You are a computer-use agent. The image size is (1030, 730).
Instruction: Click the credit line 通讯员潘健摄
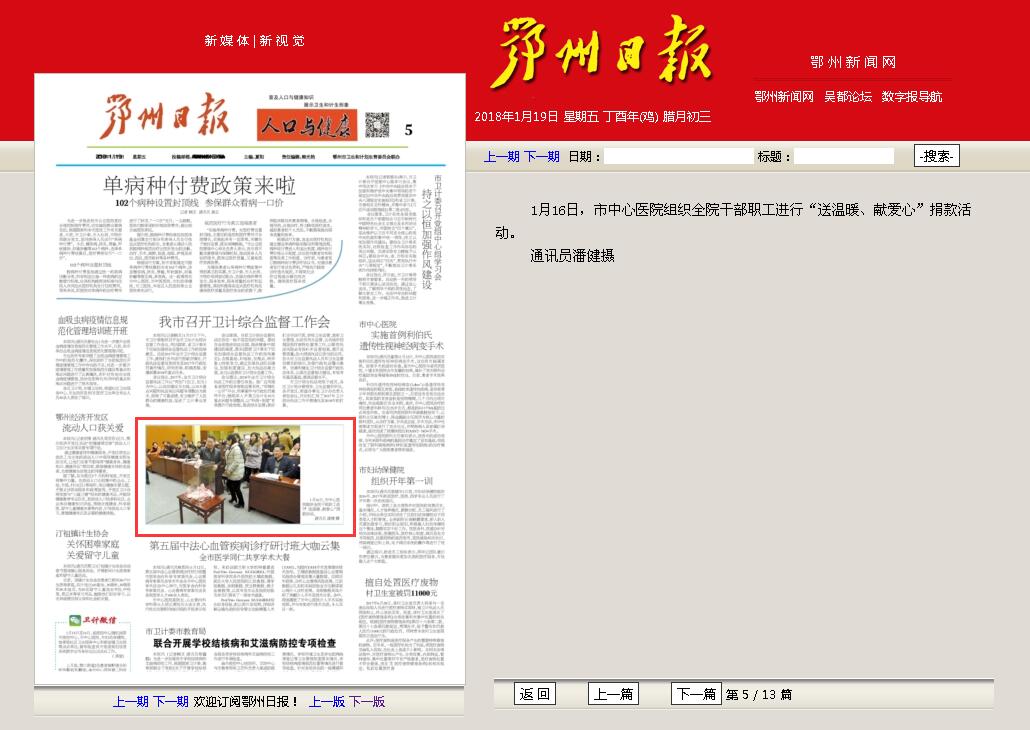[x=572, y=256]
